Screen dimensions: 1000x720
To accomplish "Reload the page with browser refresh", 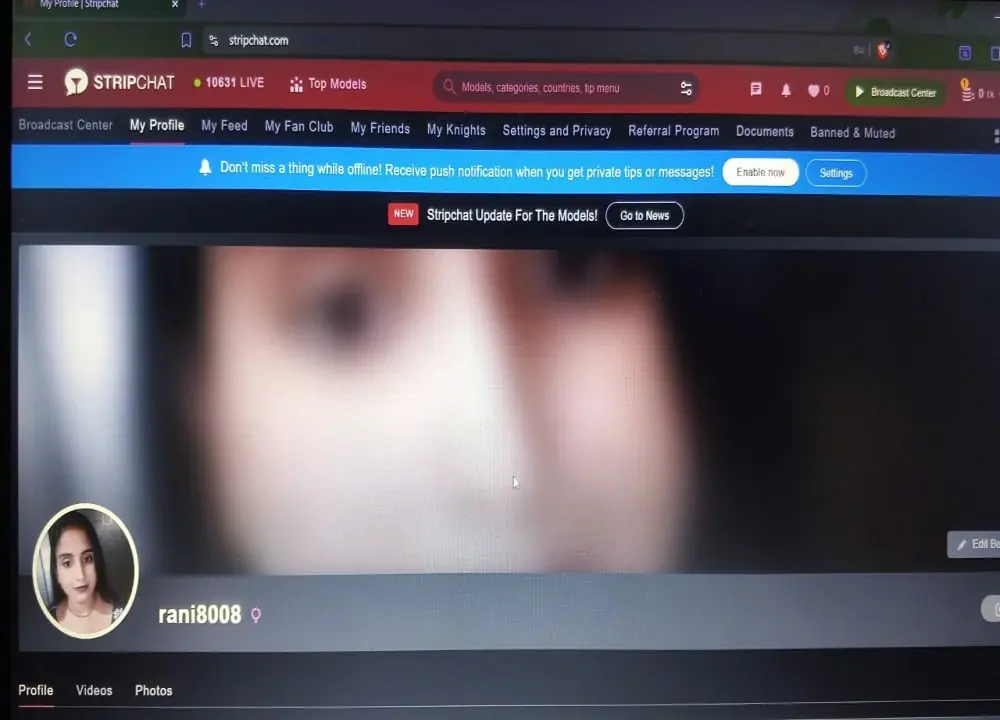I will (70, 40).
